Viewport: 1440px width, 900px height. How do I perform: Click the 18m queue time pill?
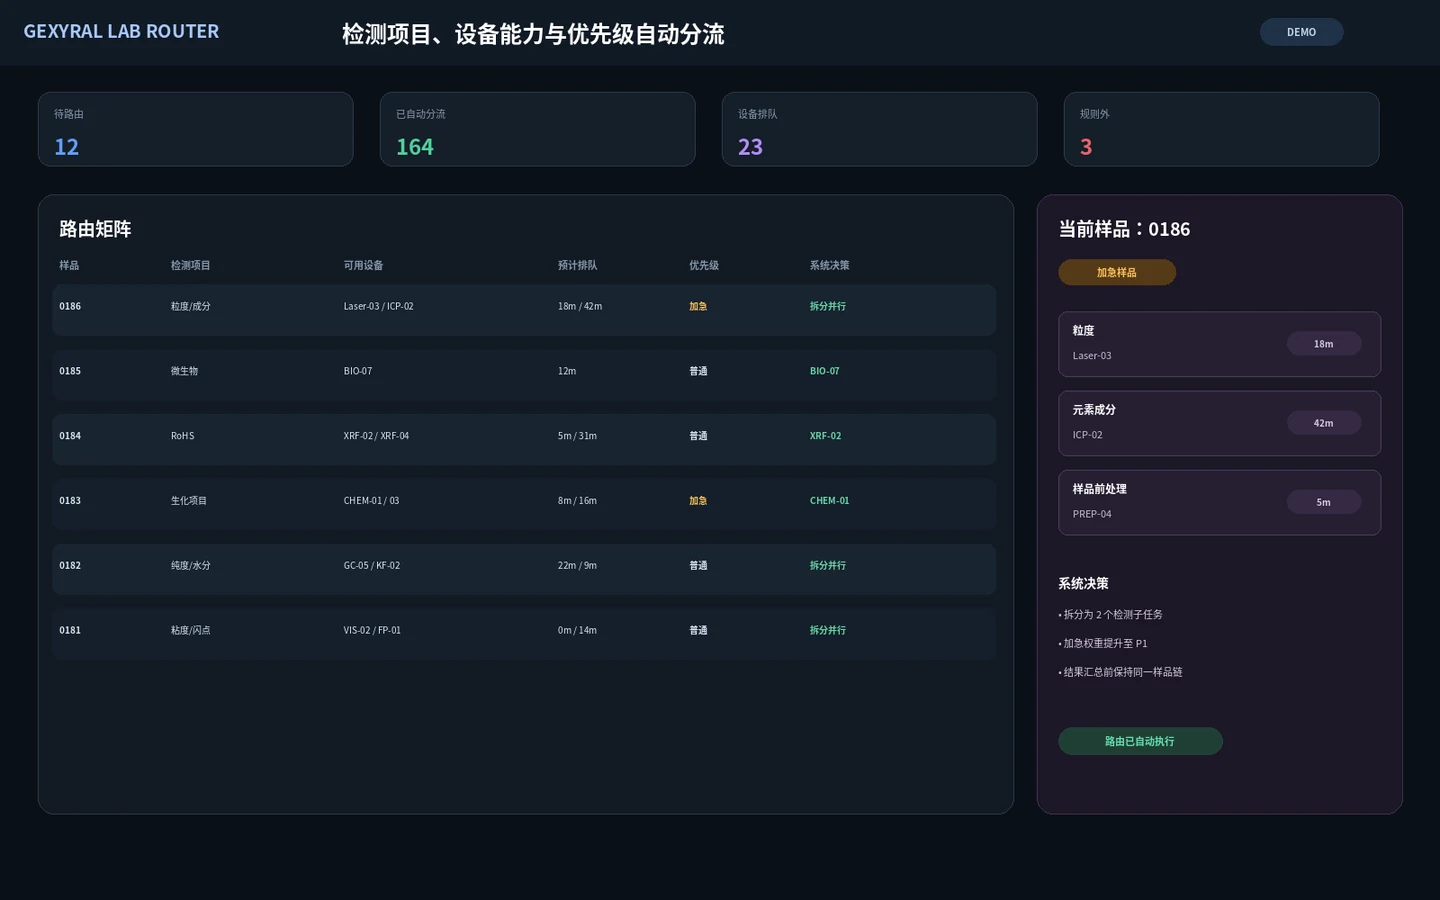coord(1324,343)
